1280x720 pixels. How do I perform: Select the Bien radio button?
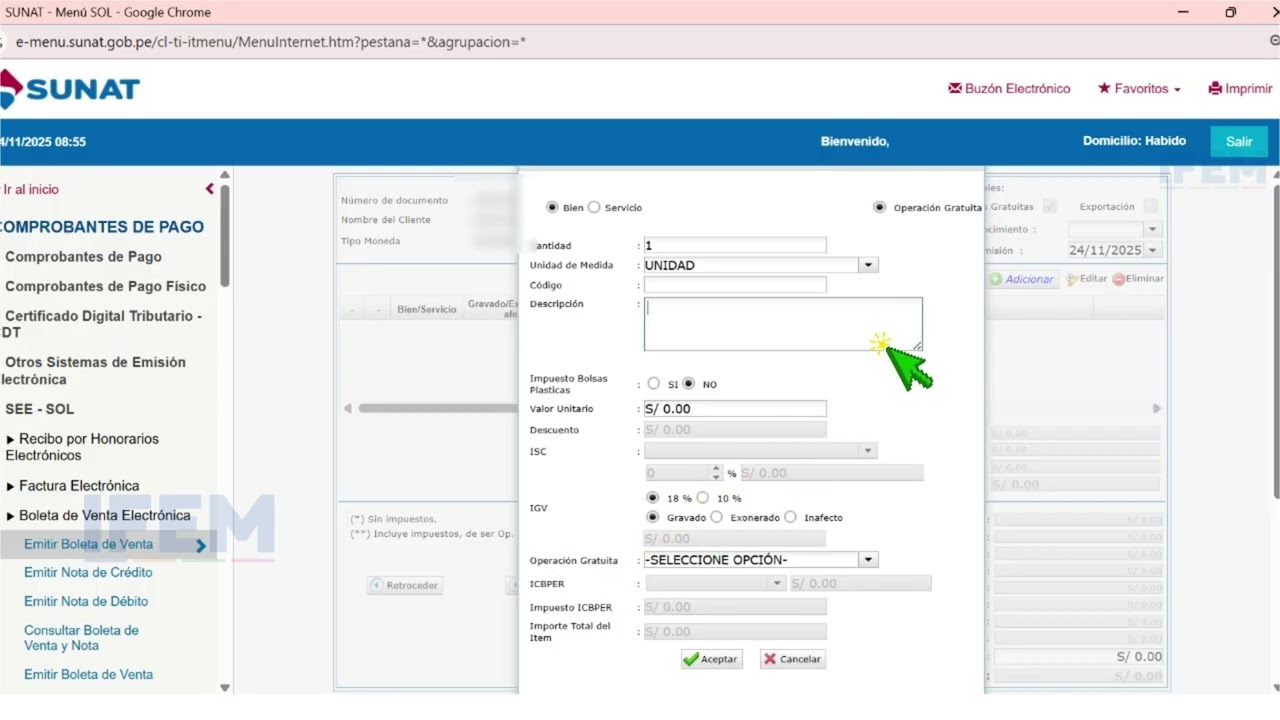[552, 207]
